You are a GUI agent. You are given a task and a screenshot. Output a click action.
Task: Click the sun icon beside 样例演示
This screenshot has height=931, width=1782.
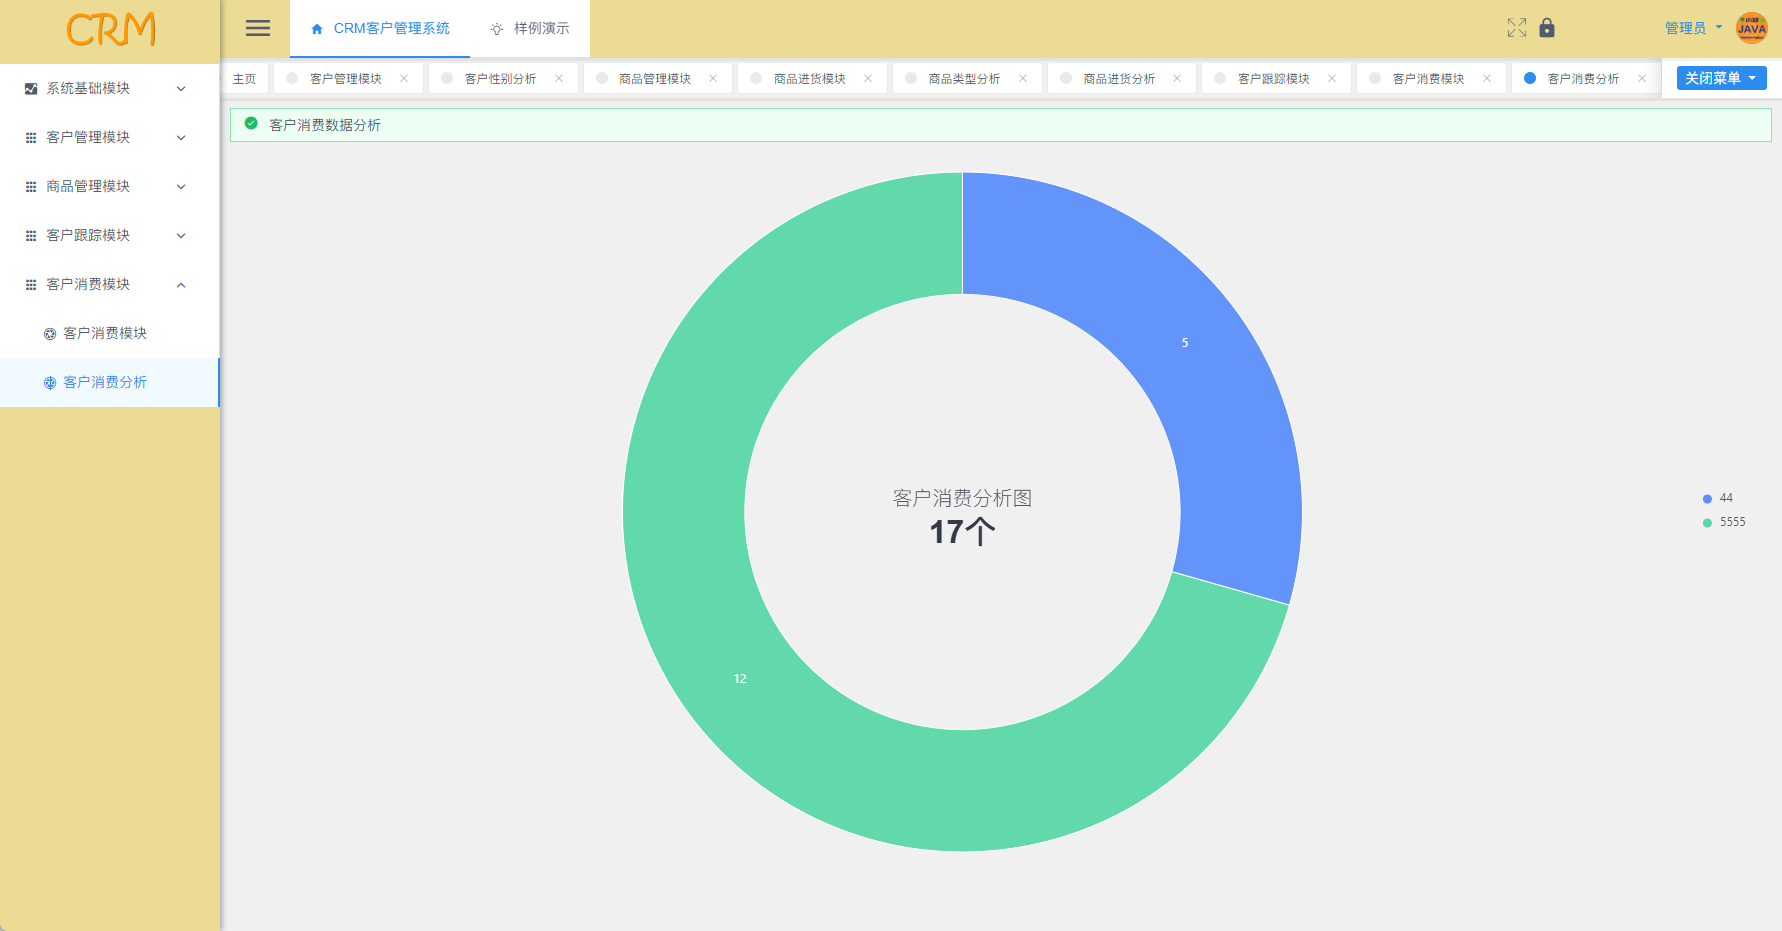coord(497,29)
